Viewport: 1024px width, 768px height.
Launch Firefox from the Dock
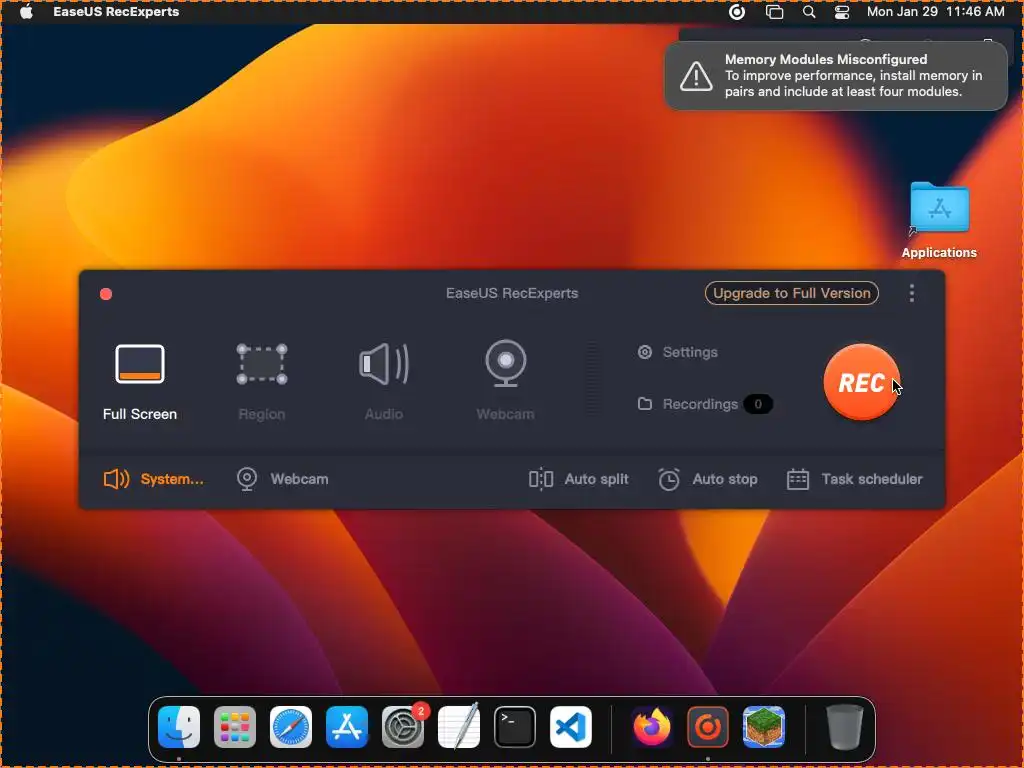tap(652, 727)
